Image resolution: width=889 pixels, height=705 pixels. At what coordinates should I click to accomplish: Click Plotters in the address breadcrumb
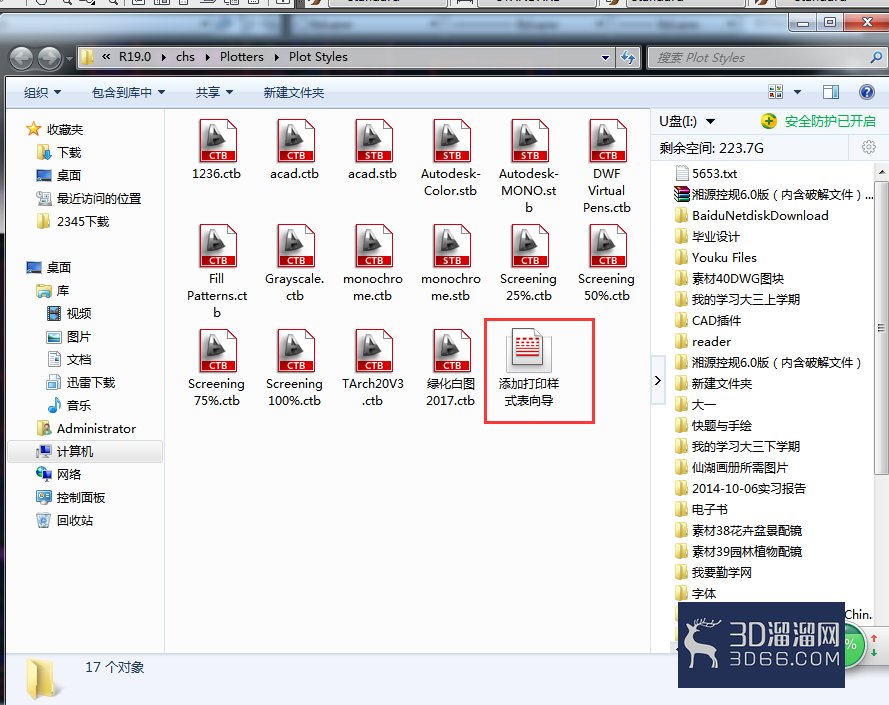click(x=242, y=57)
